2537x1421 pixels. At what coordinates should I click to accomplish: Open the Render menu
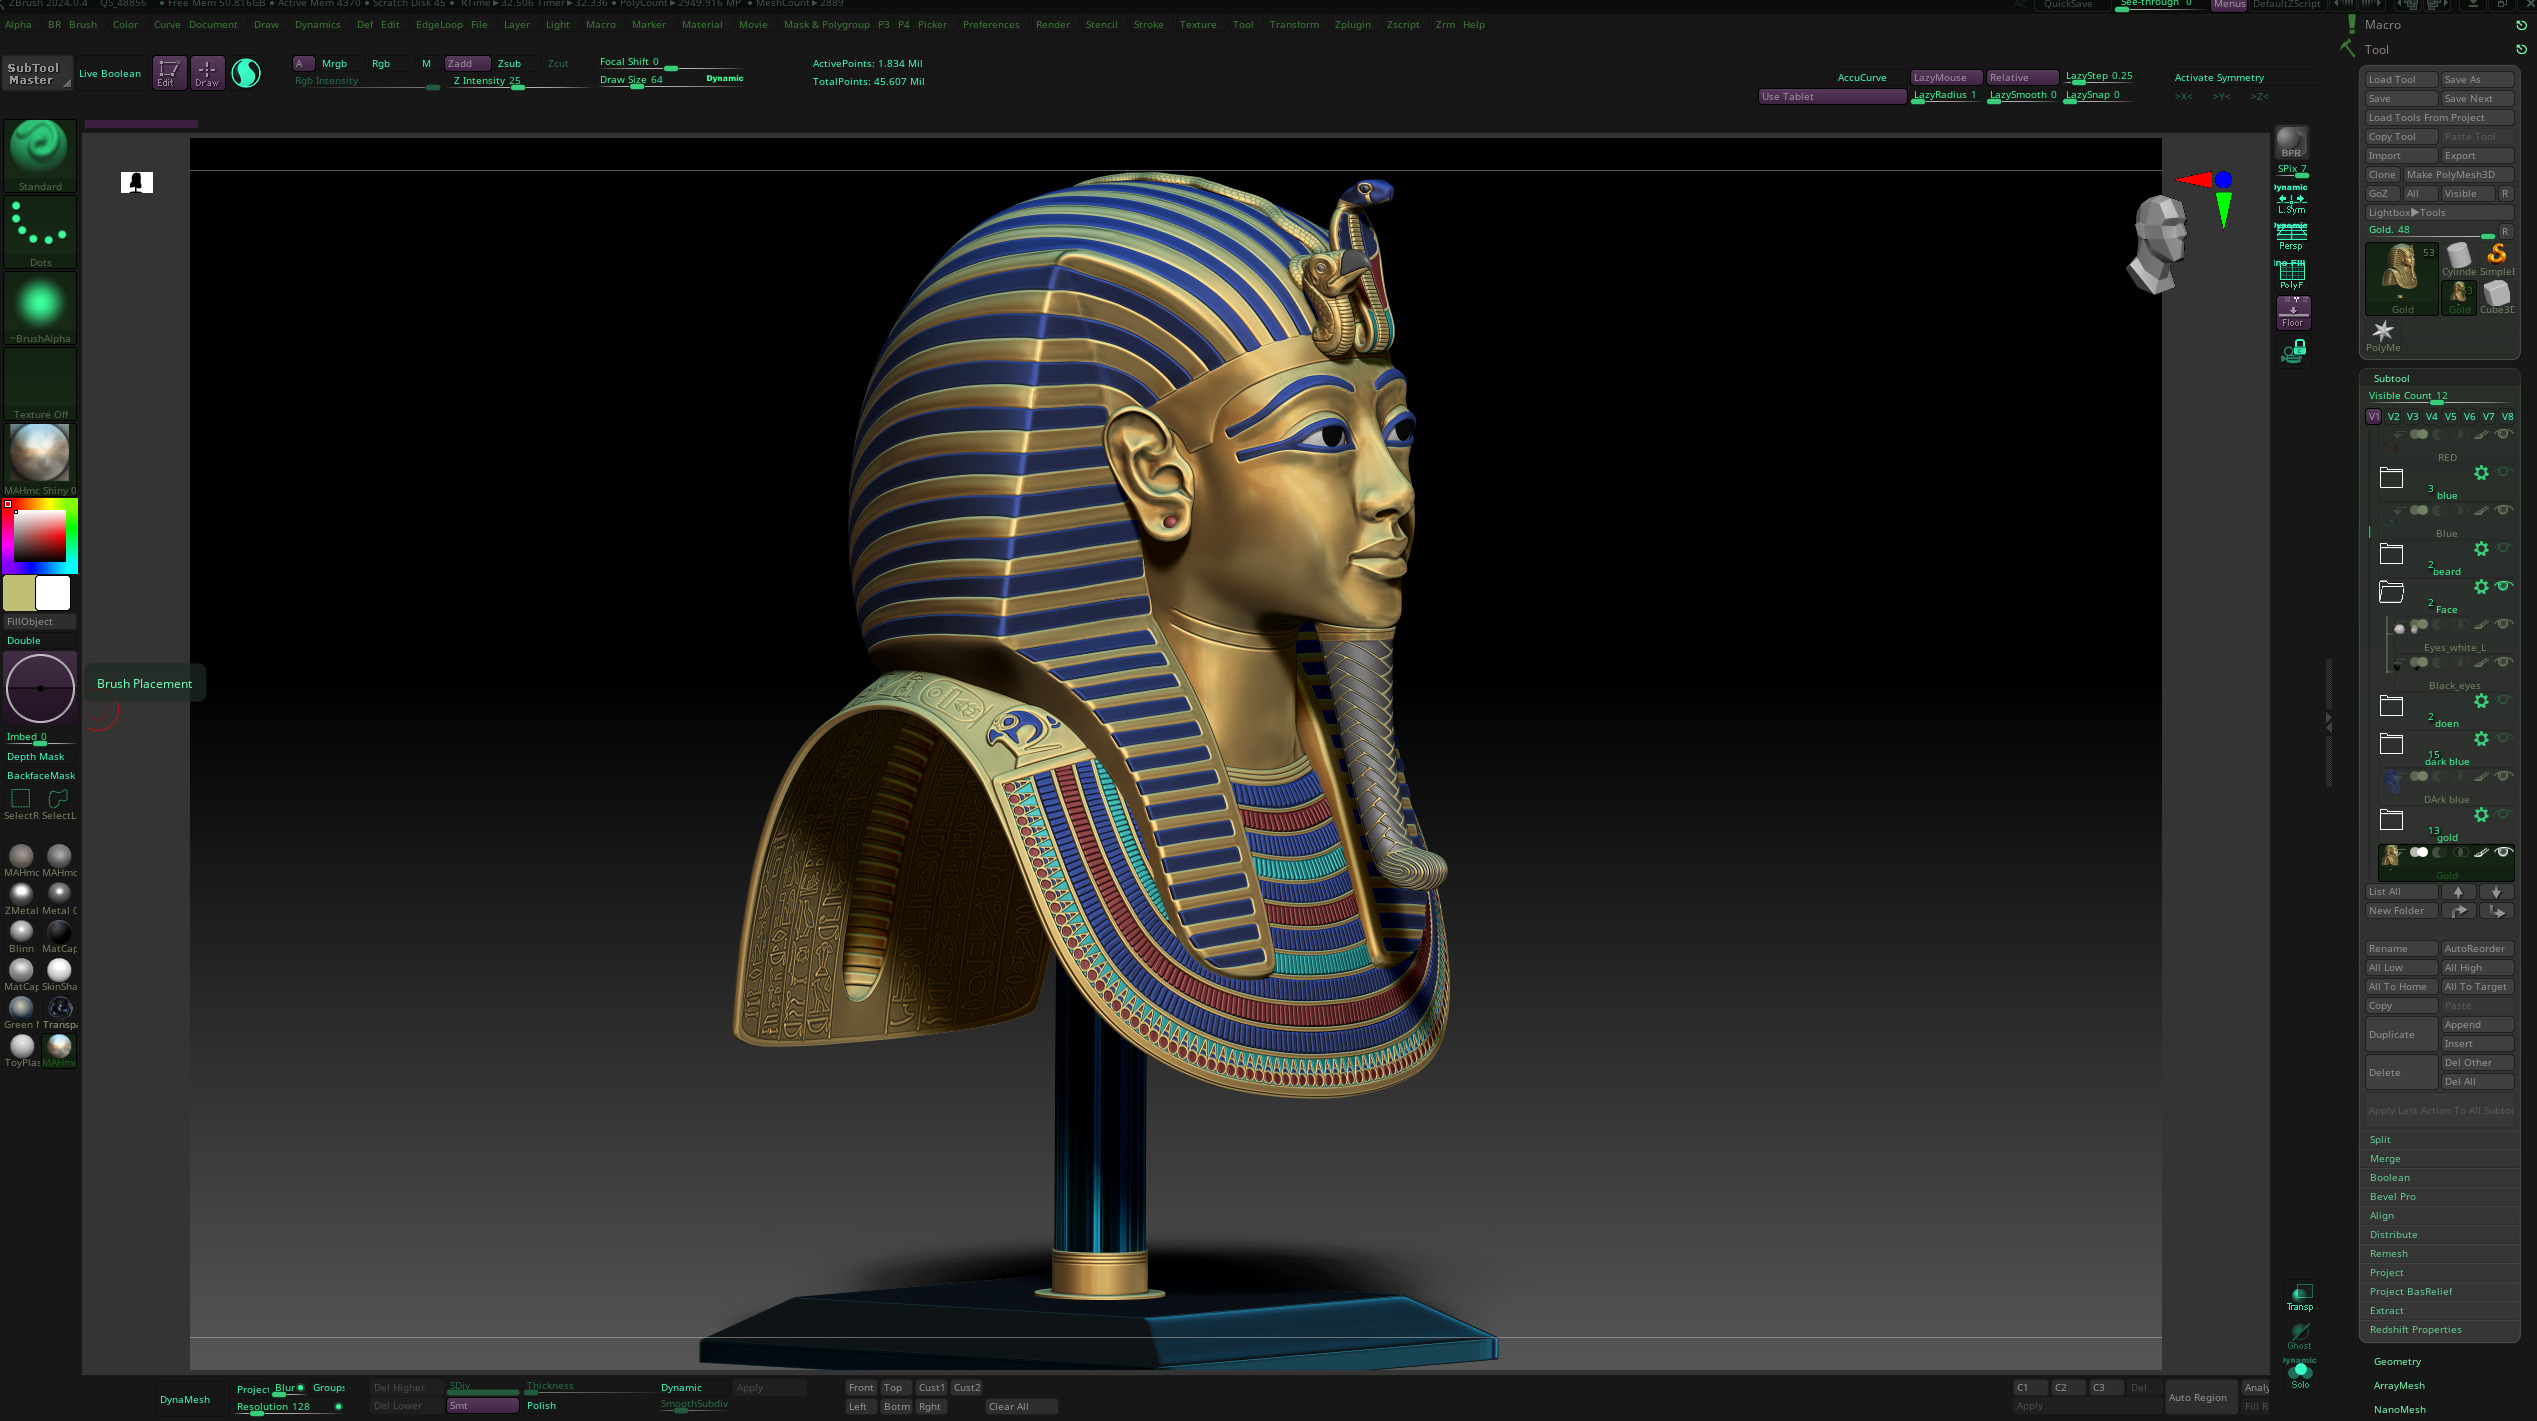[1052, 25]
